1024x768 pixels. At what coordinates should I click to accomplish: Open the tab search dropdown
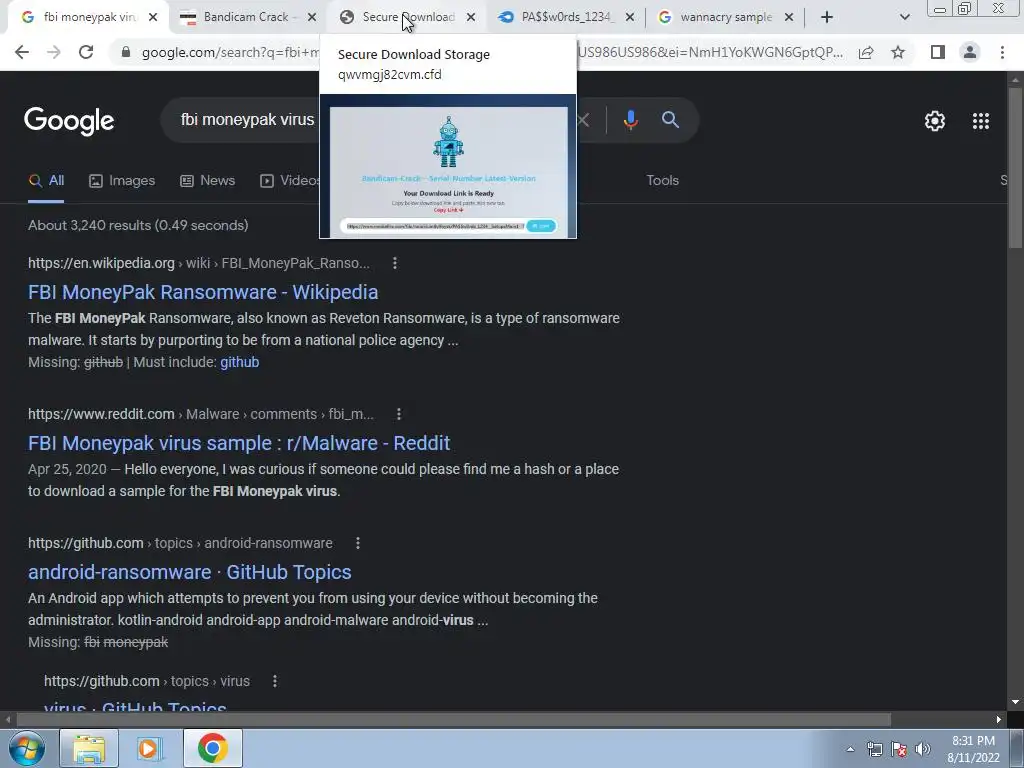(x=904, y=17)
